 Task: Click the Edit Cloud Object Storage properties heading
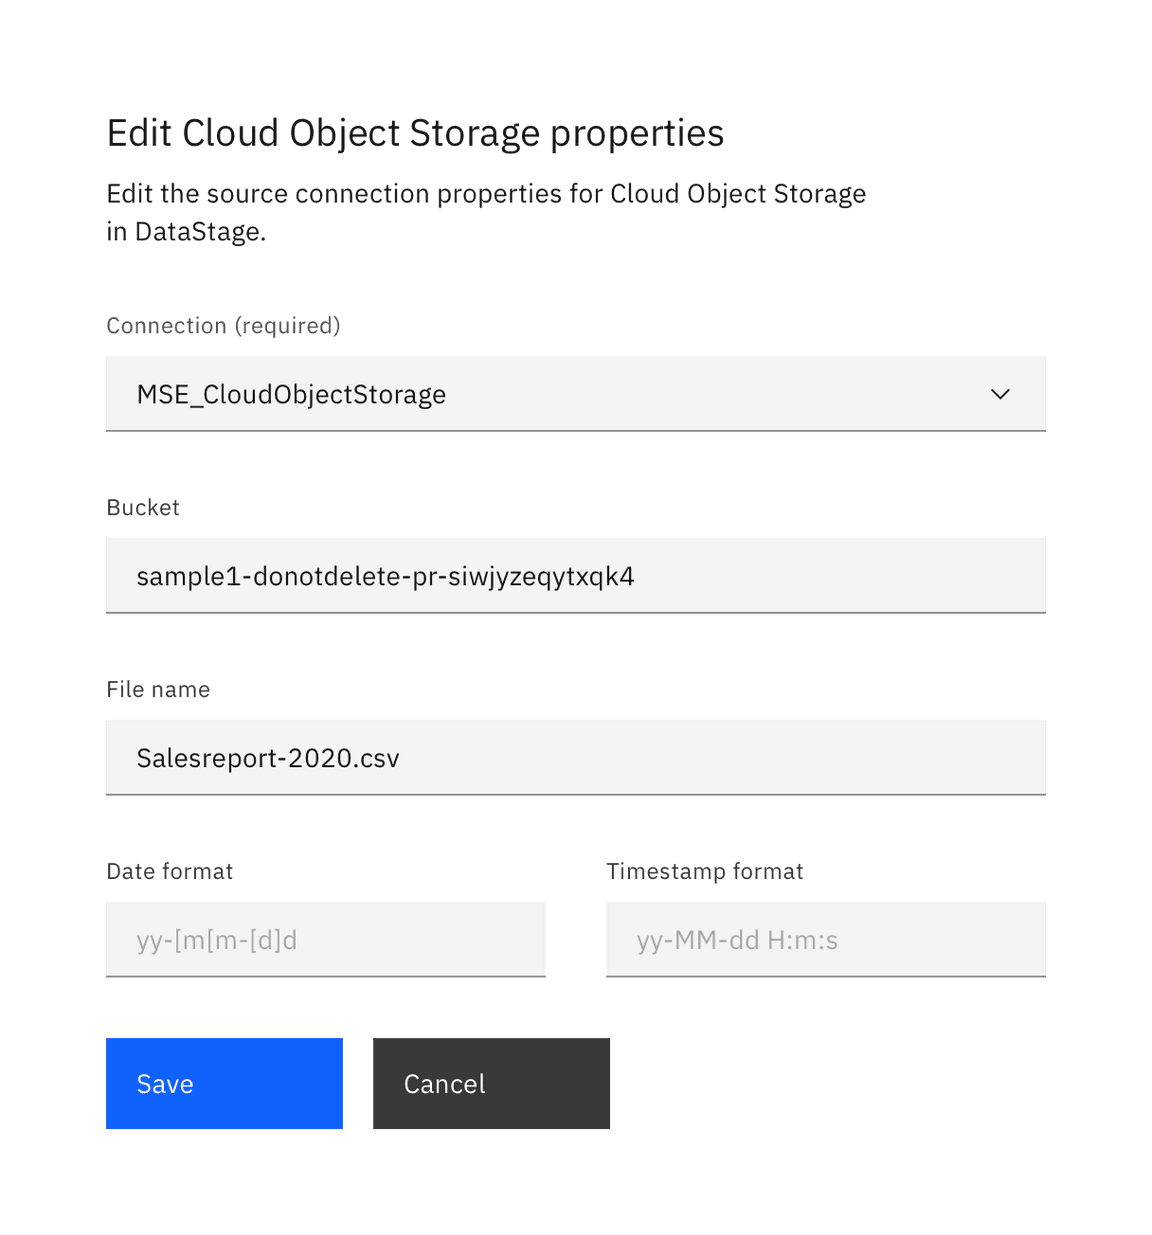415,133
